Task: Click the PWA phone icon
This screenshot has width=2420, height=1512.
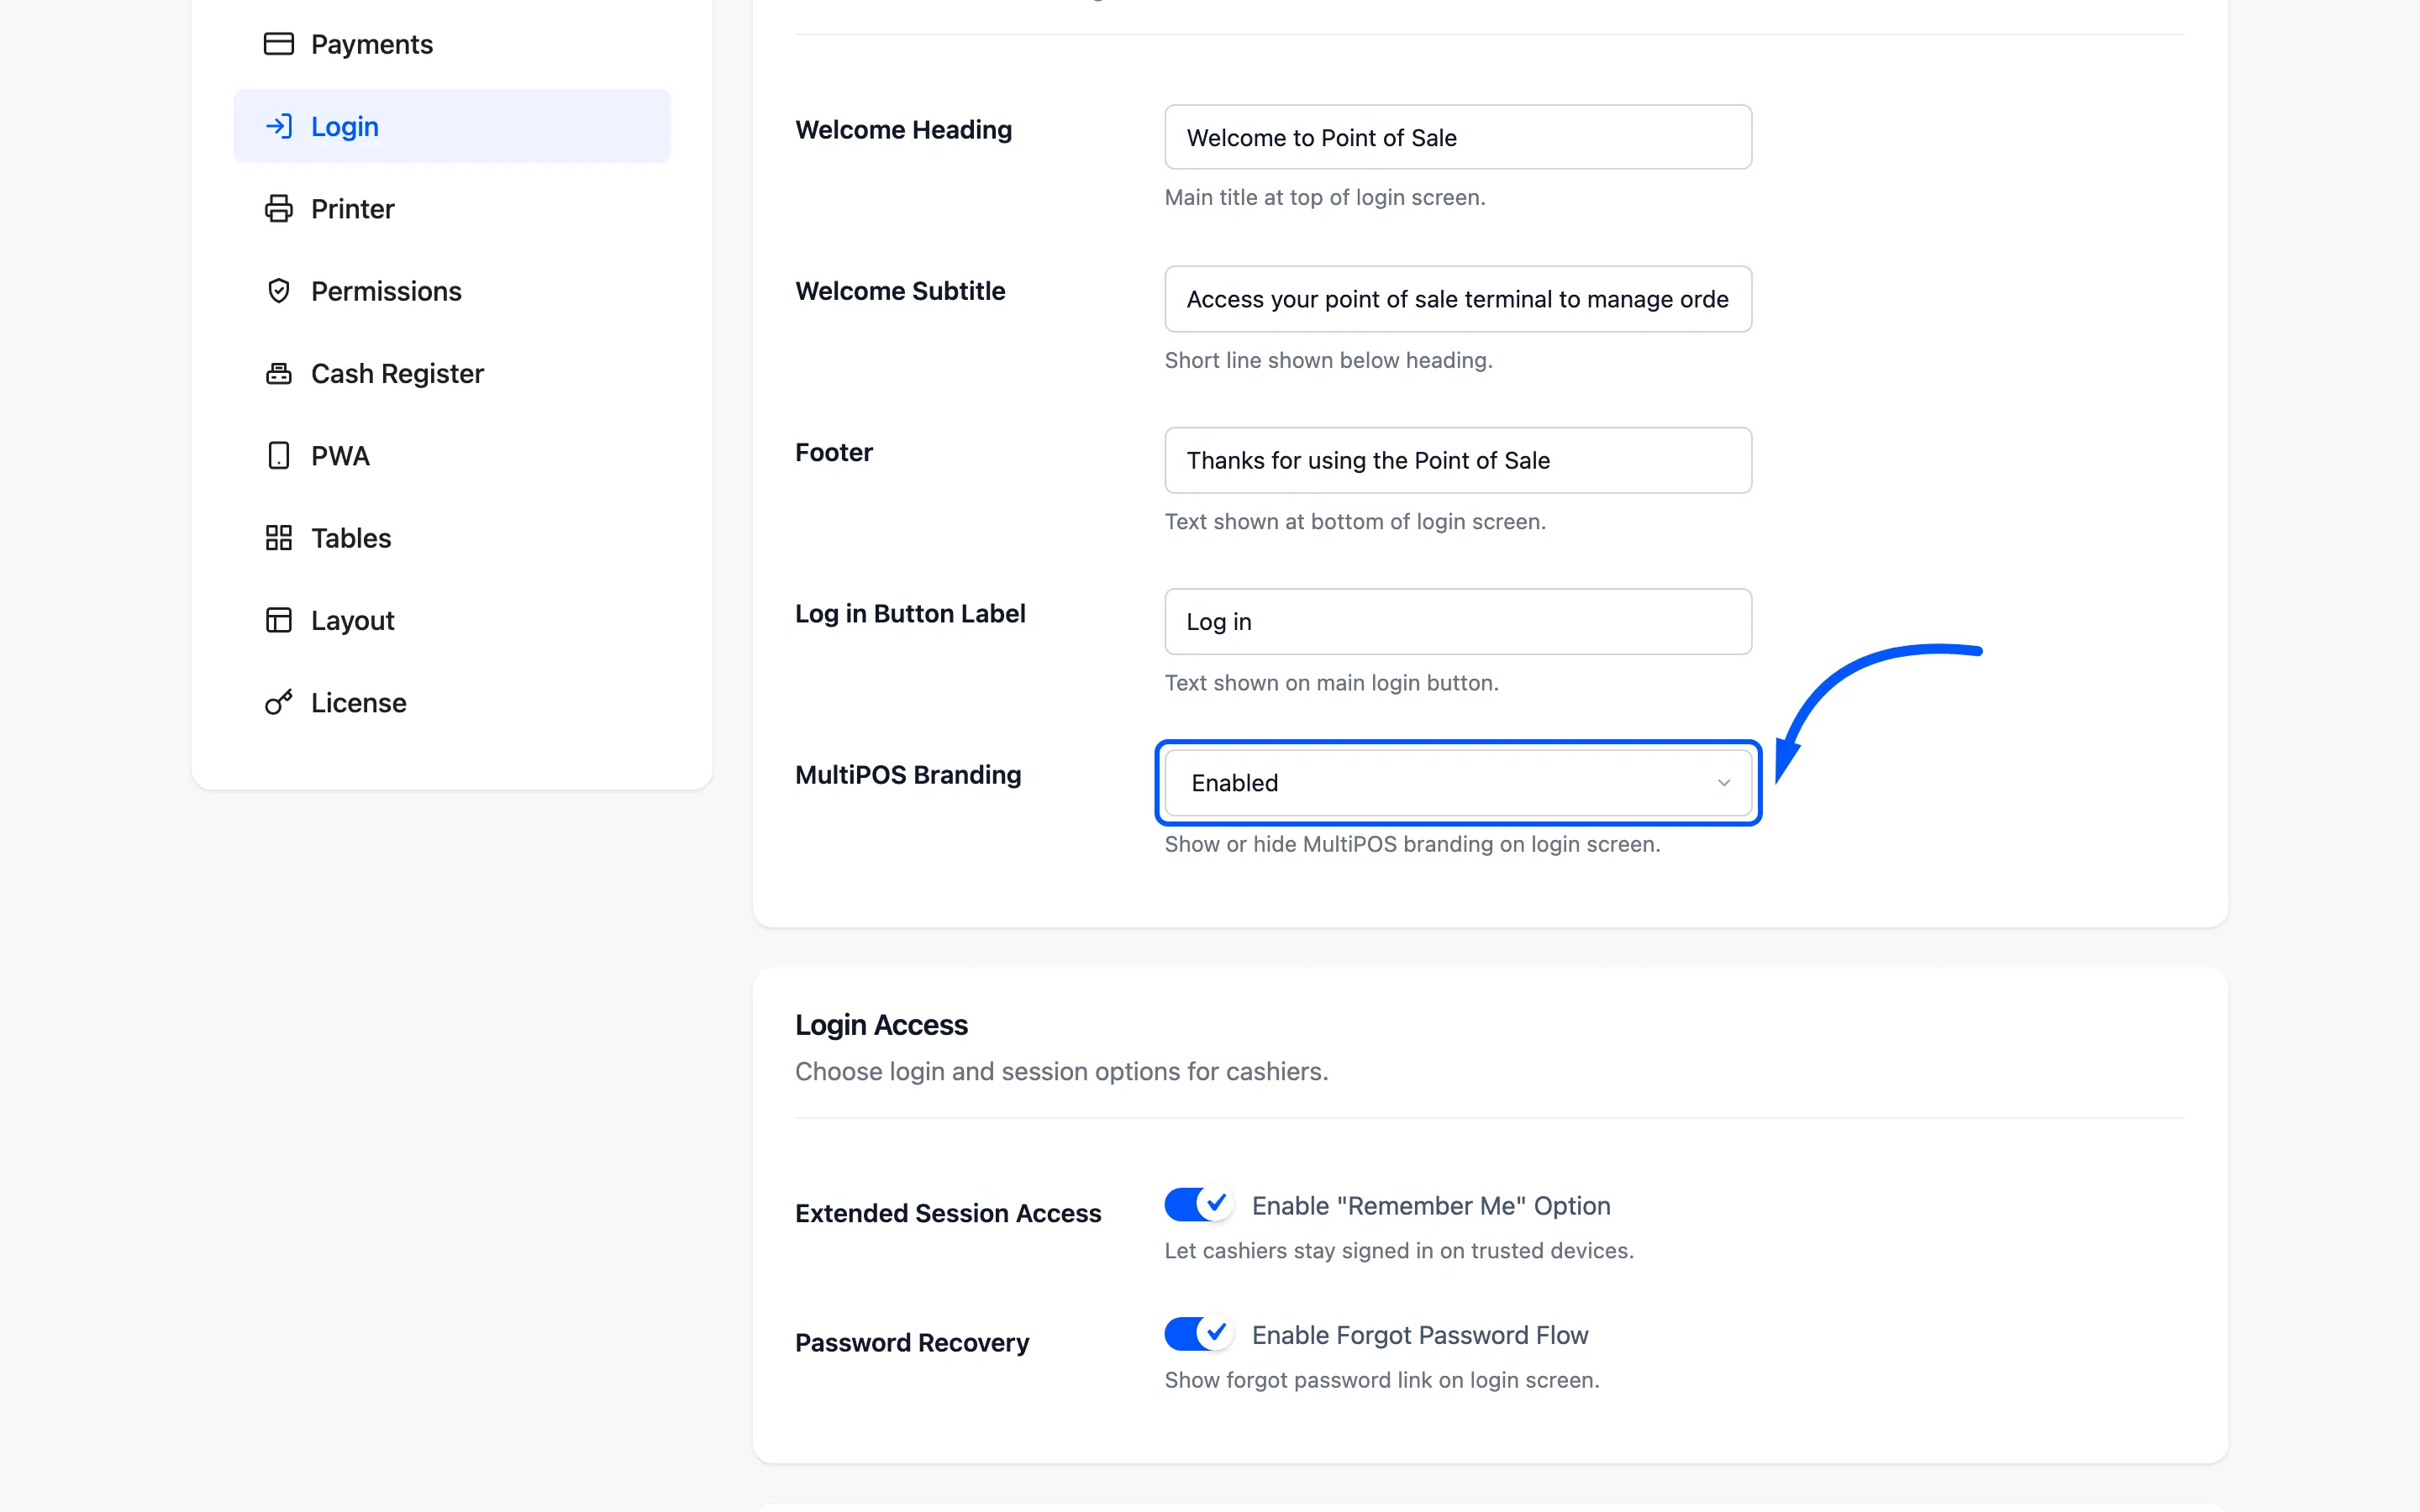Action: [278, 456]
